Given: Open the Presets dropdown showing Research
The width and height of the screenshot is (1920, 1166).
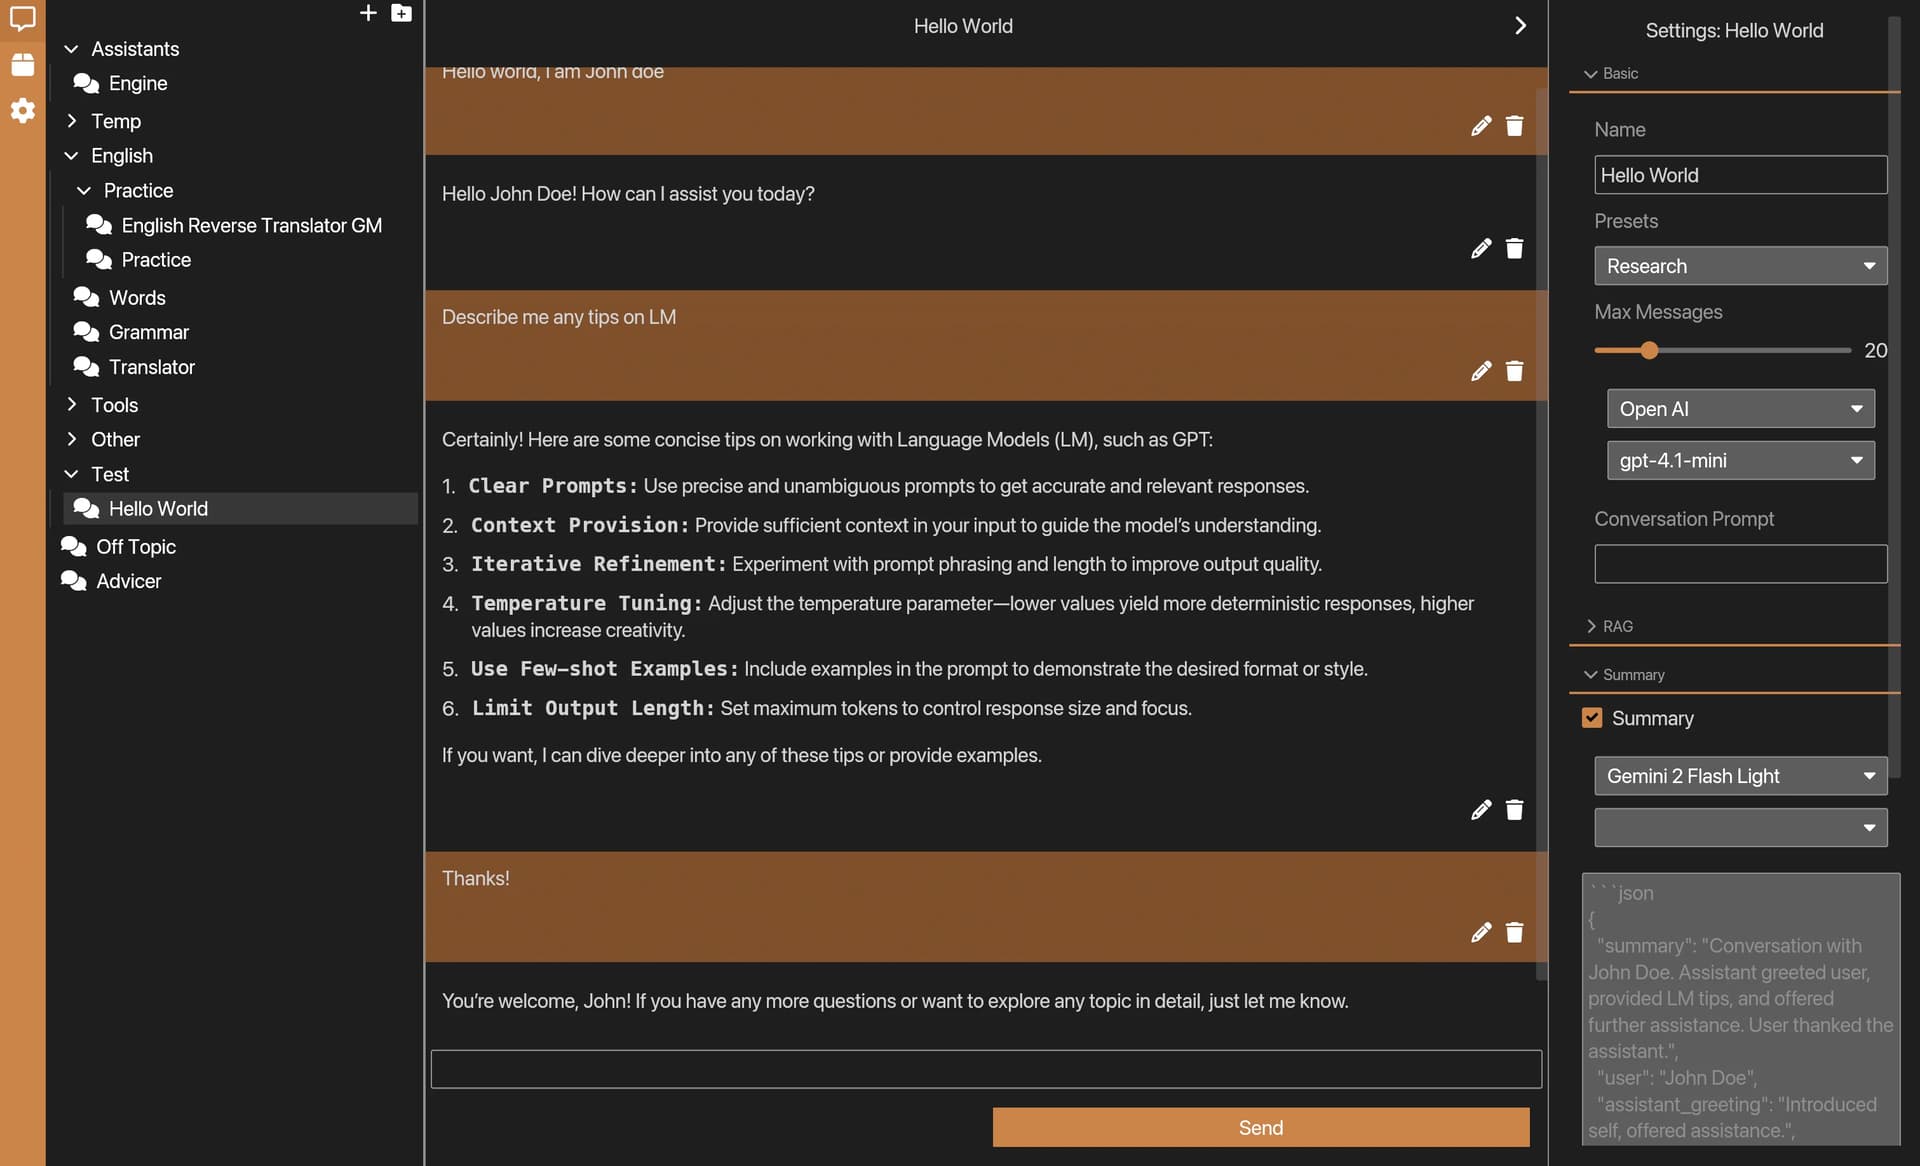Looking at the screenshot, I should (x=1740, y=266).
